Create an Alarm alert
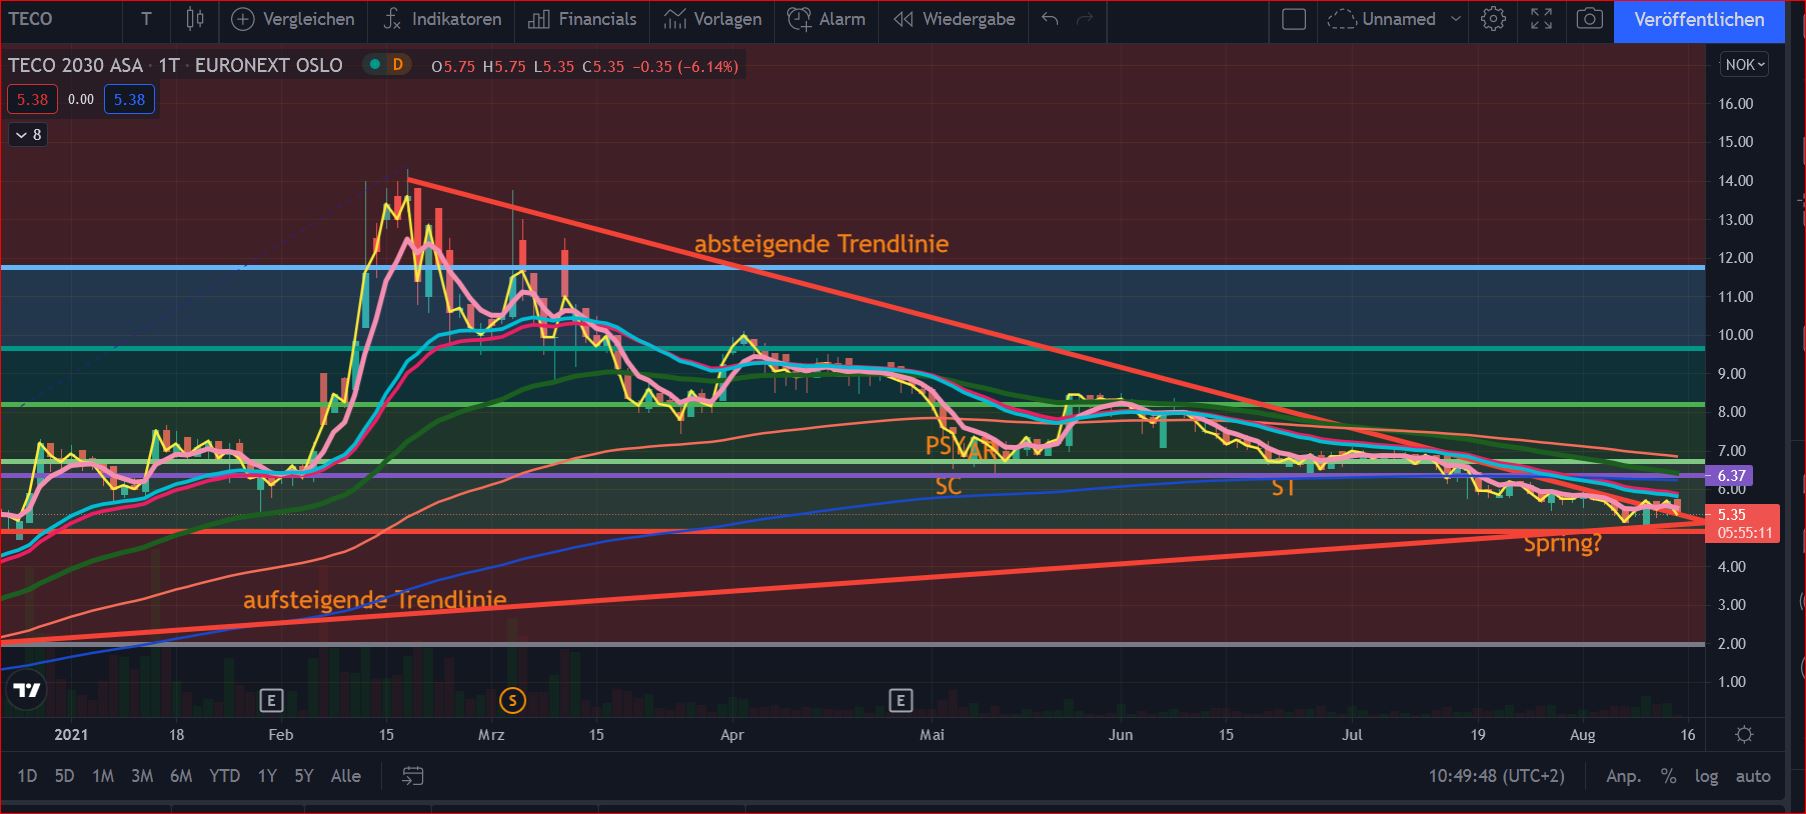Screen dimensions: 1806x814 point(827,19)
